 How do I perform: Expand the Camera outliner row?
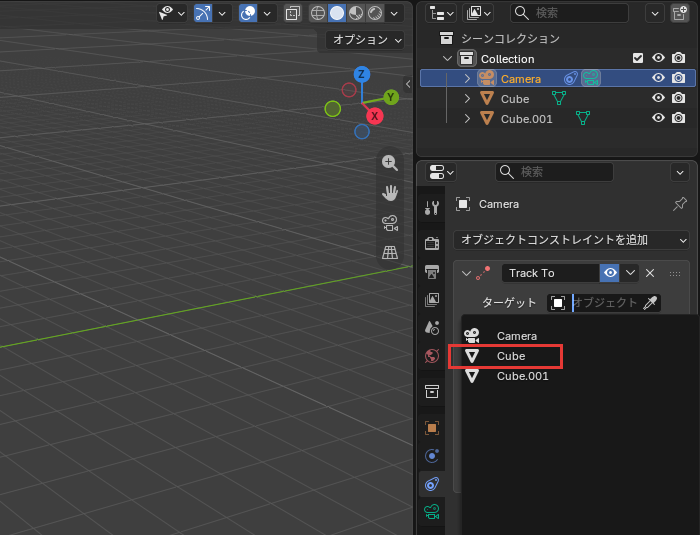pos(467,79)
